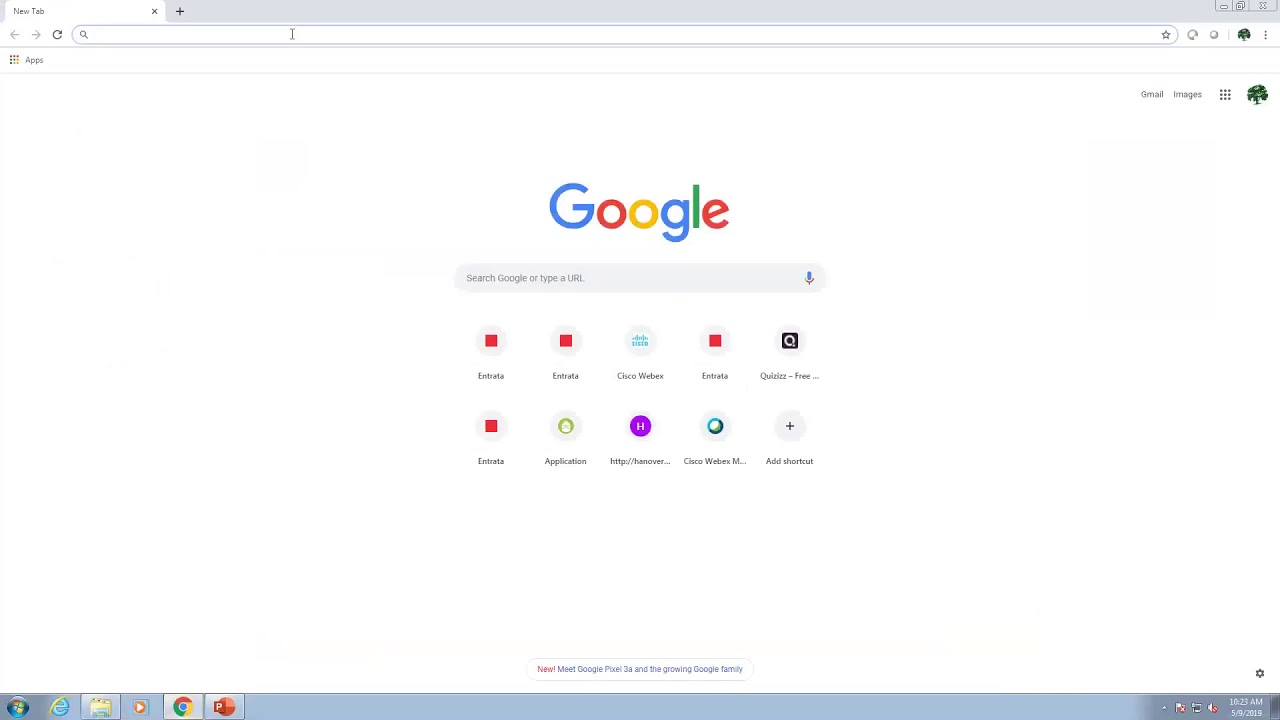Open the Google apps grid launcher
This screenshot has width=1280, height=720.
pos(1225,95)
